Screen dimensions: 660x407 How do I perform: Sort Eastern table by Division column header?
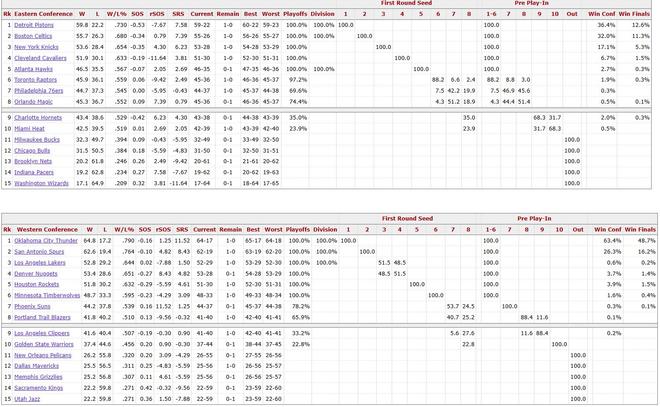(323, 13)
